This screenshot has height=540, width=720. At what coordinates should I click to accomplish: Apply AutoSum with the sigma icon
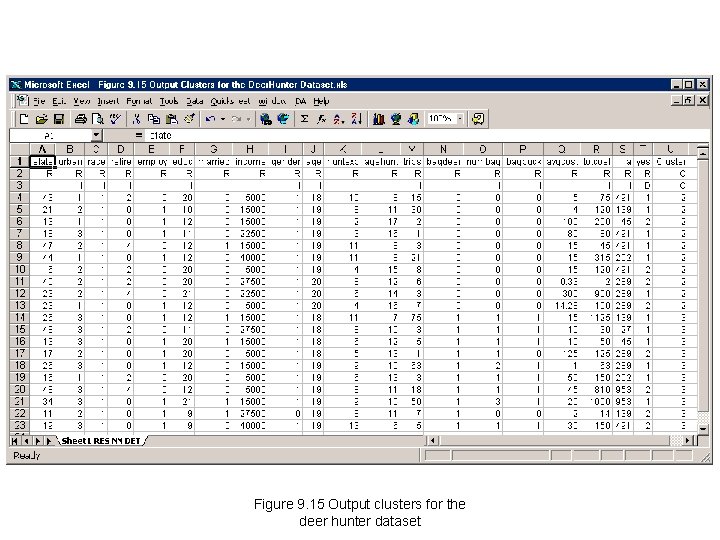304,119
